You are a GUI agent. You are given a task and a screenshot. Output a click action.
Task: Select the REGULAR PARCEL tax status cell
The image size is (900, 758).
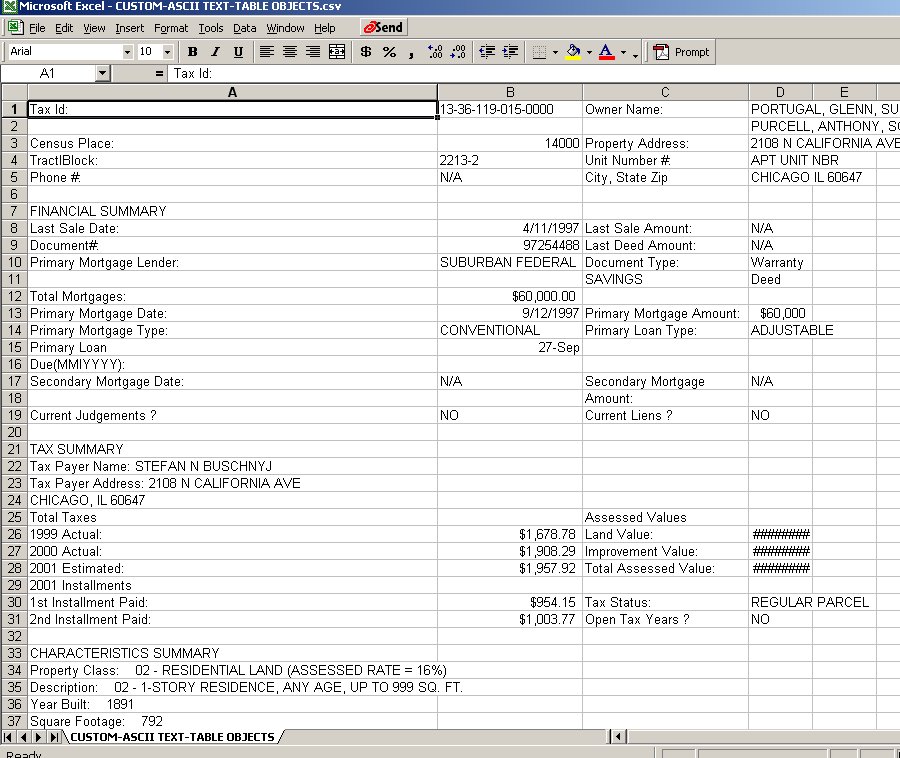tap(781, 602)
